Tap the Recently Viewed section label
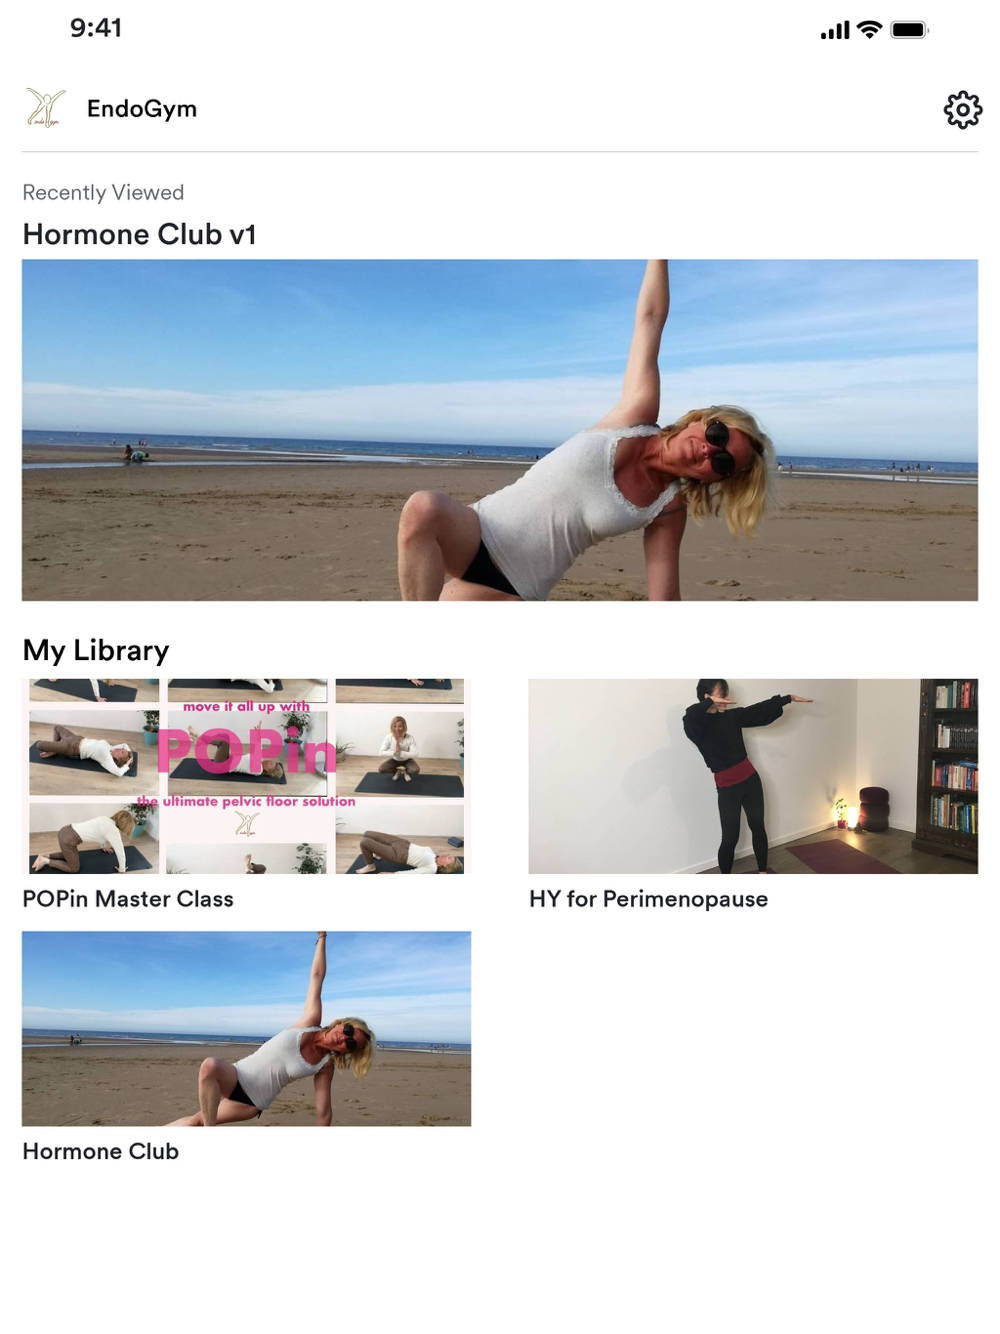Image resolution: width=1000 pixels, height=1334 pixels. click(103, 192)
